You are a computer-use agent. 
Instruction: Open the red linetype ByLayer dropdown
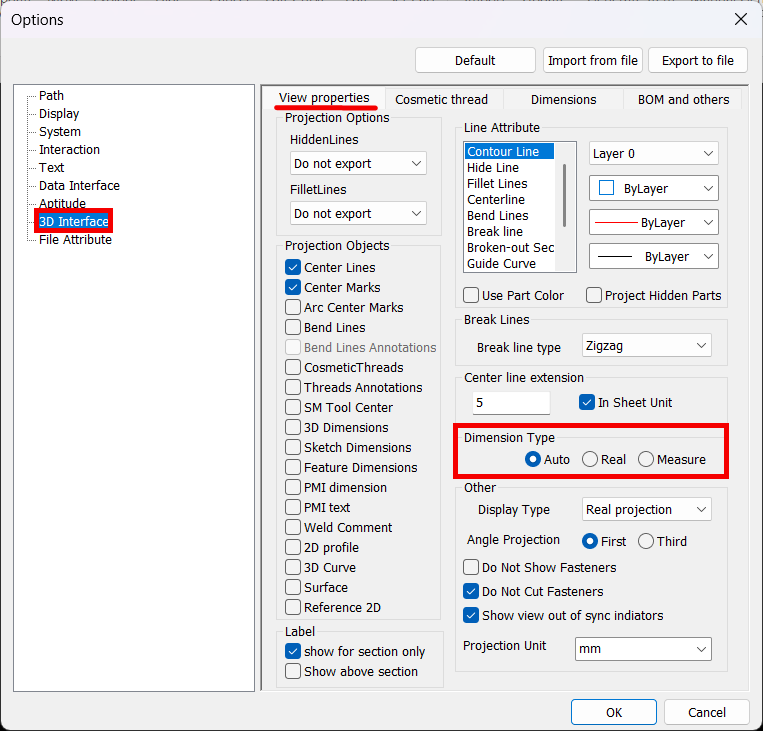point(654,222)
